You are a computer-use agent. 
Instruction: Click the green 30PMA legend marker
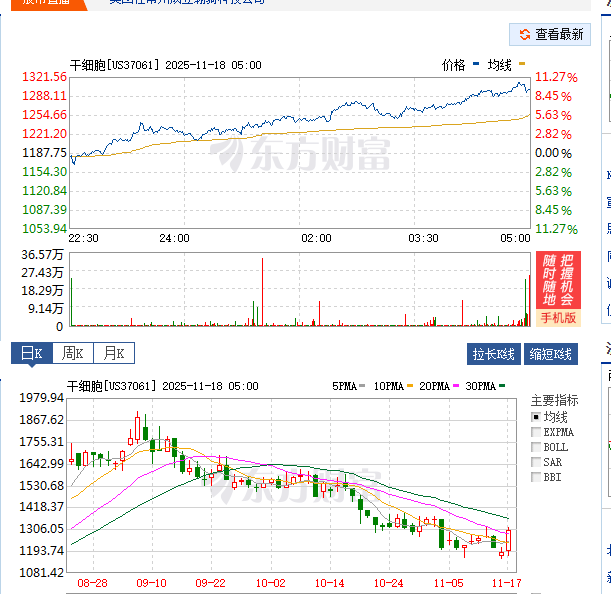[502, 386]
